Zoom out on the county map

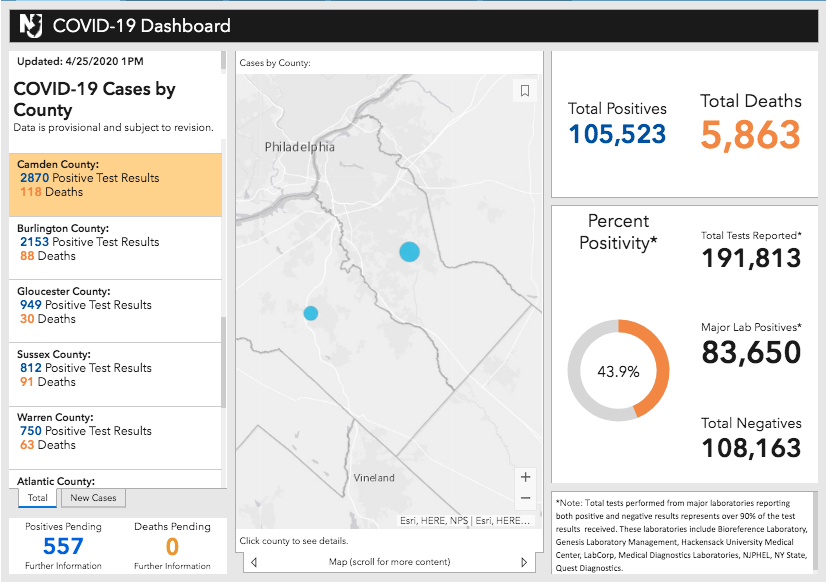click(526, 498)
